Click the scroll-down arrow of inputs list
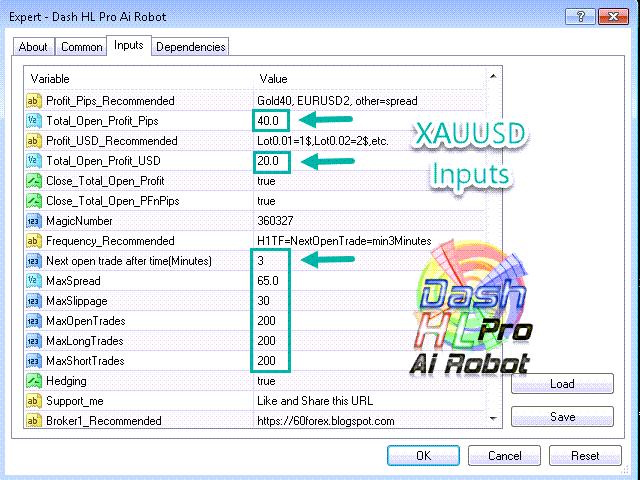This screenshot has width=640, height=480. [x=493, y=418]
